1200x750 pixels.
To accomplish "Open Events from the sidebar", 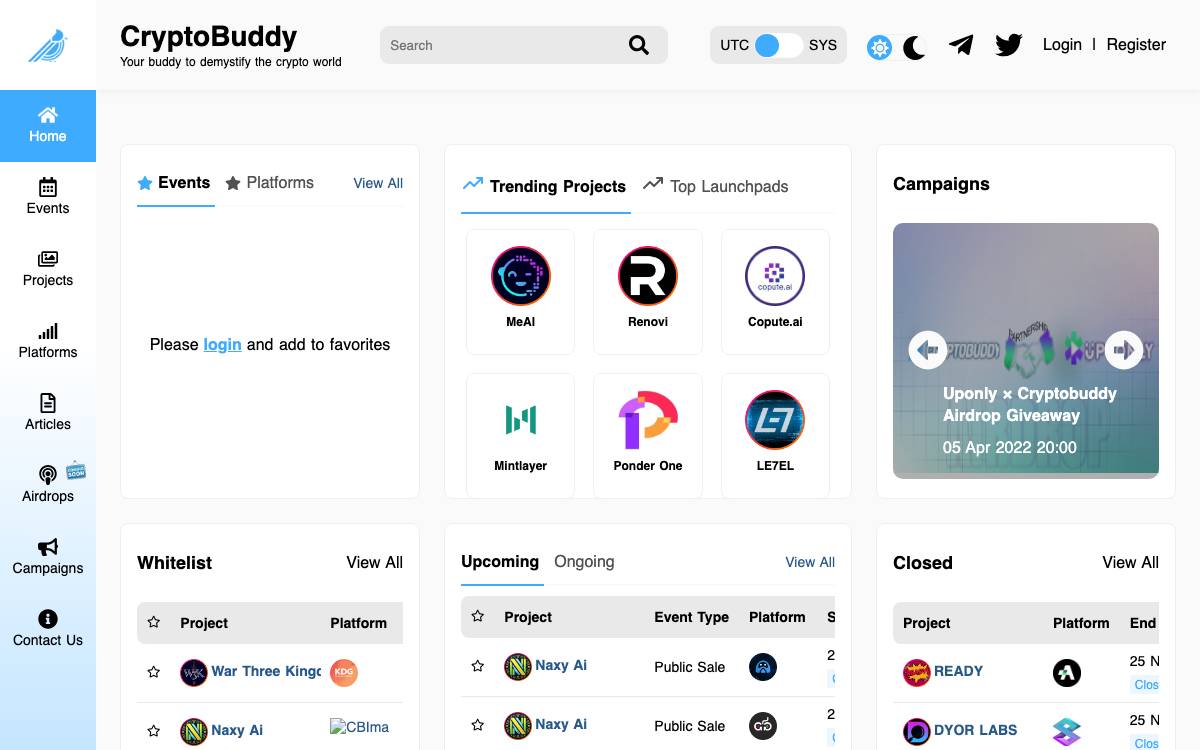I will point(48,197).
